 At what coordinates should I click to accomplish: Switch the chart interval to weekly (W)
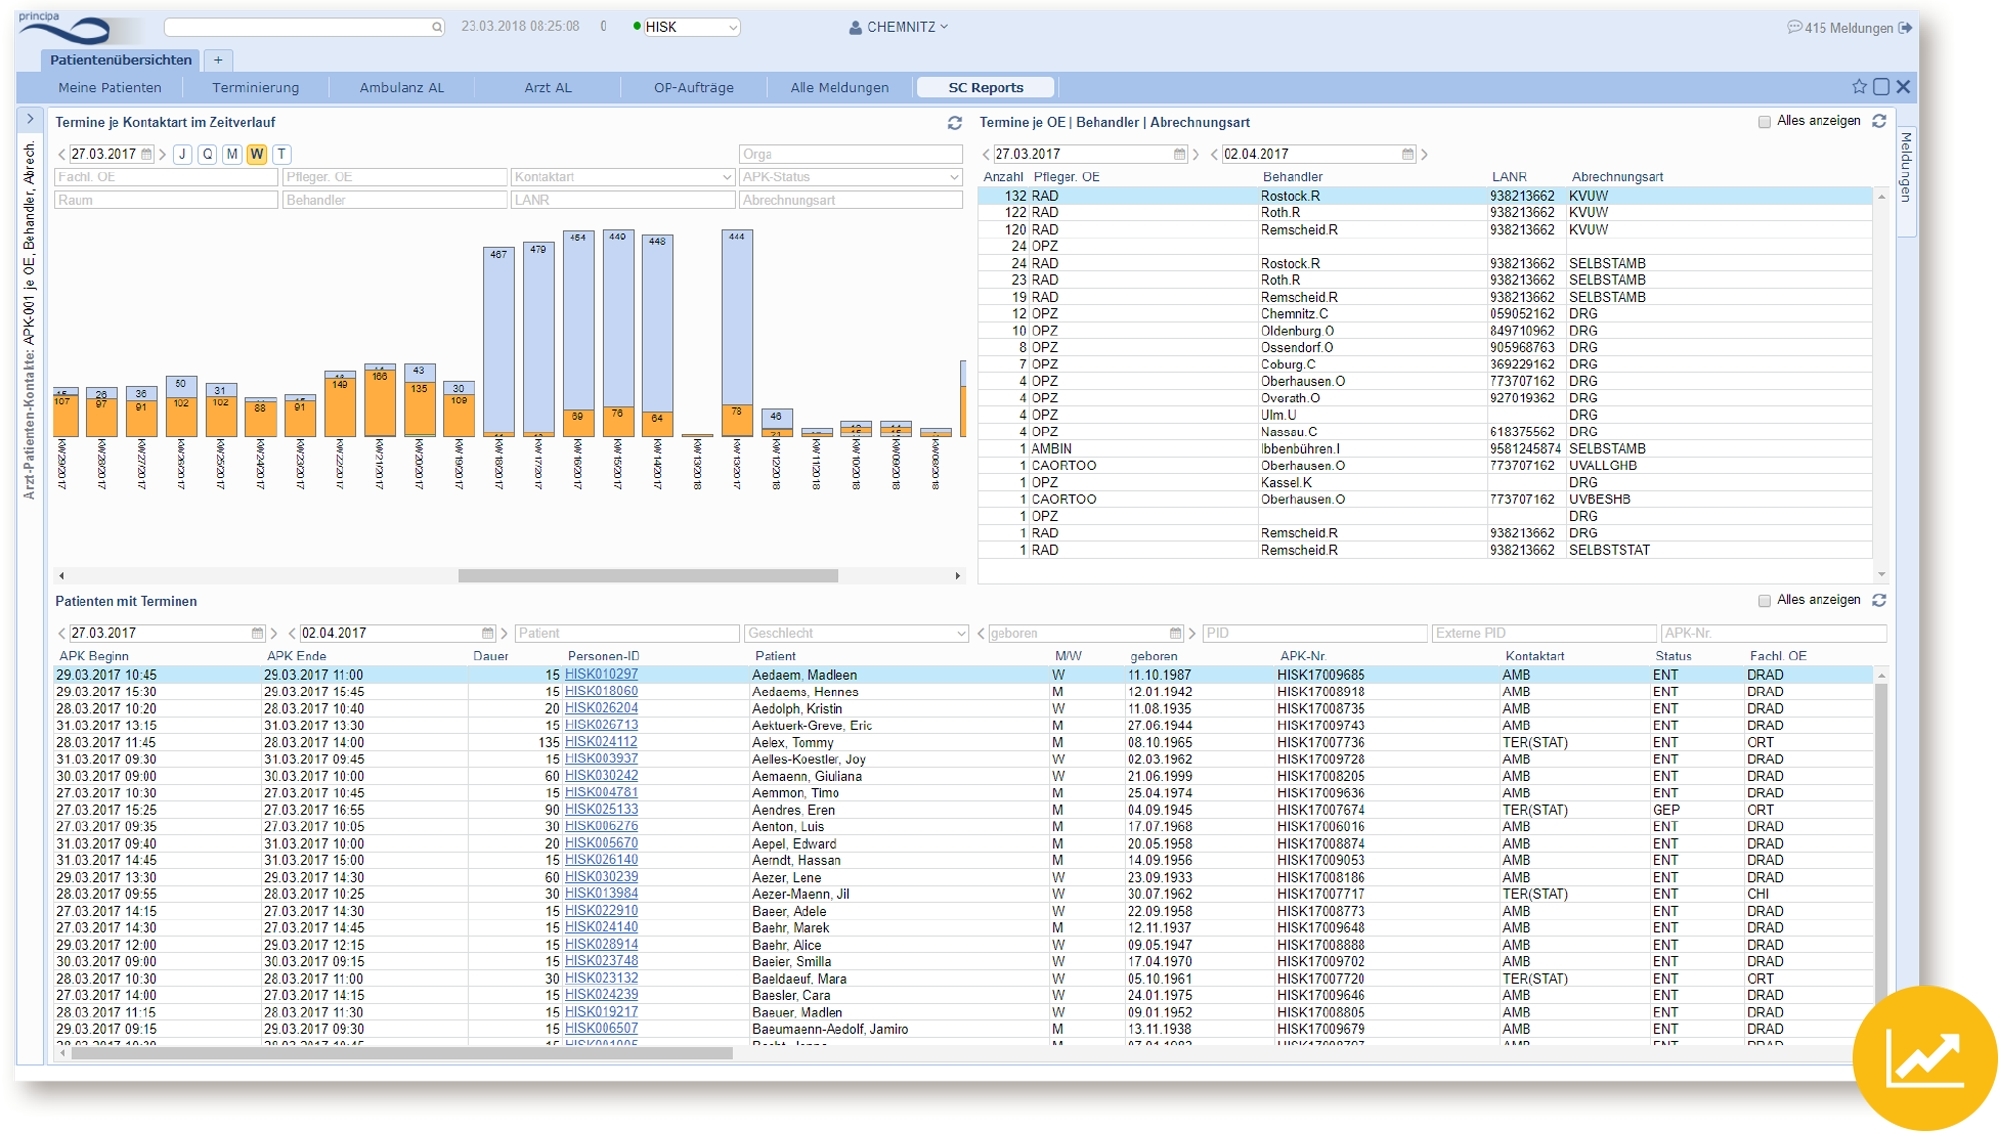point(257,154)
